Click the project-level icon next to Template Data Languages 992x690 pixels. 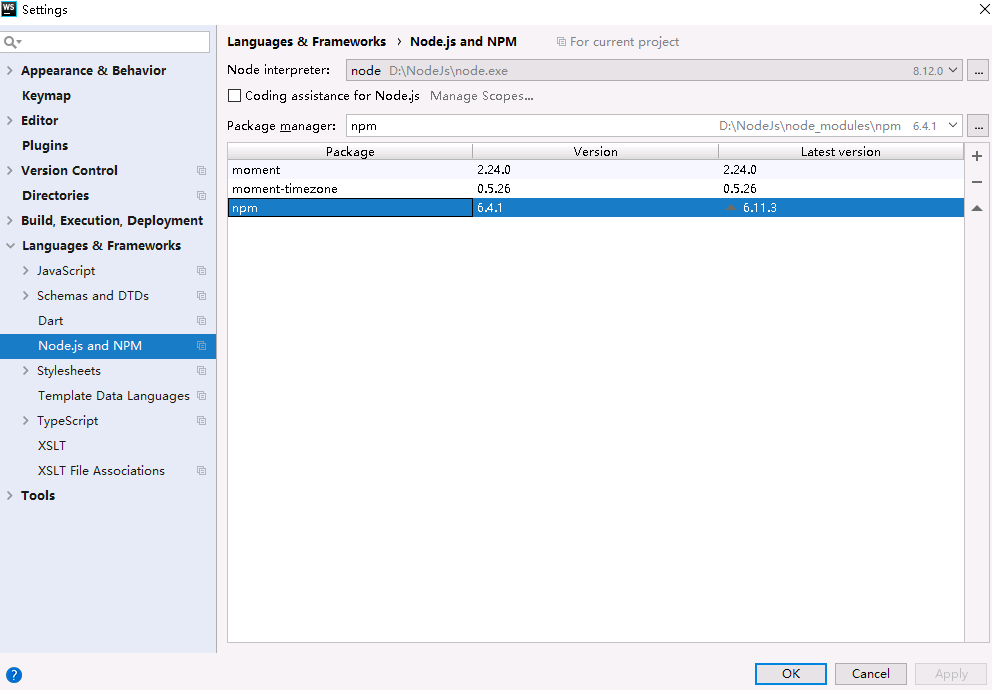point(201,396)
